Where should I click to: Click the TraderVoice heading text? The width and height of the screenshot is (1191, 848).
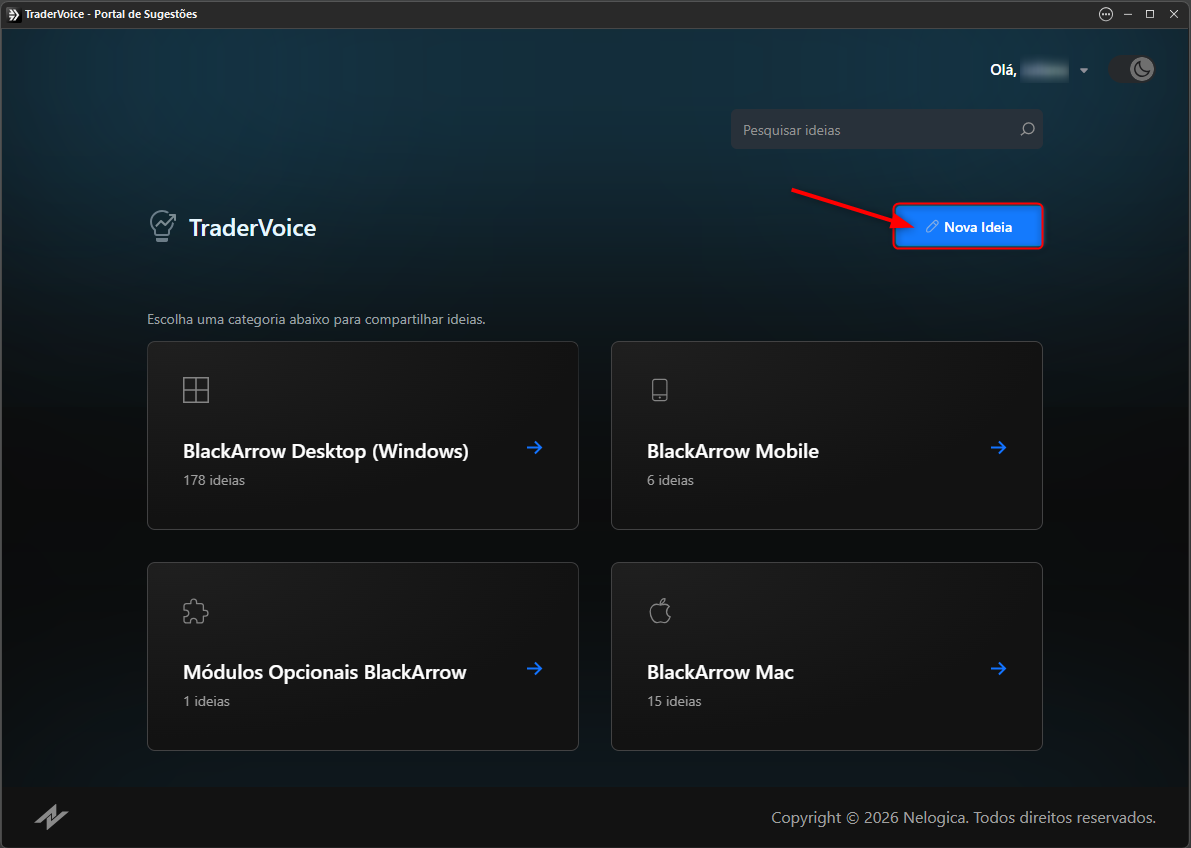tap(252, 227)
